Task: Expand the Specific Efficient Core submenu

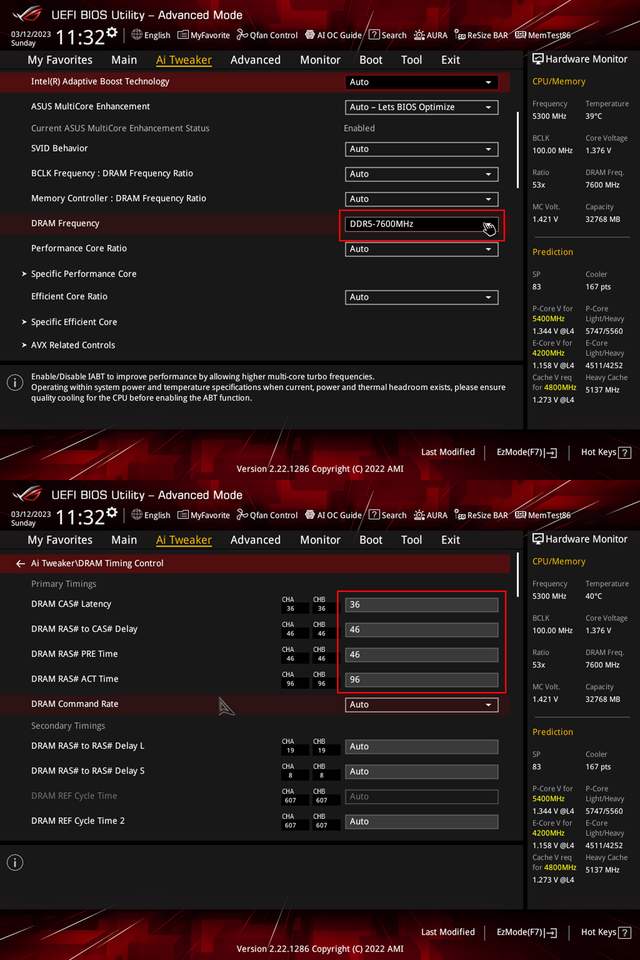Action: pyautogui.click(x=73, y=321)
